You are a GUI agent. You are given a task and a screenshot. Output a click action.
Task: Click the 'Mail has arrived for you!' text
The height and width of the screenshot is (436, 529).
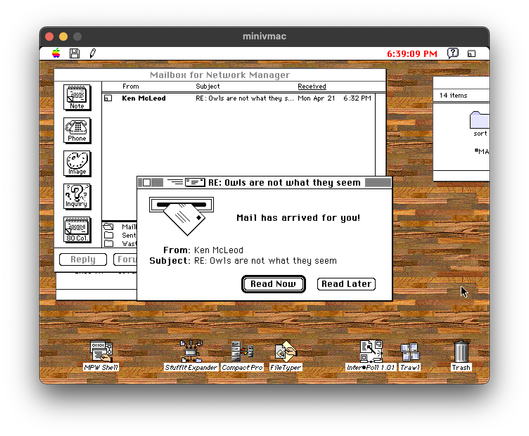(x=298, y=218)
